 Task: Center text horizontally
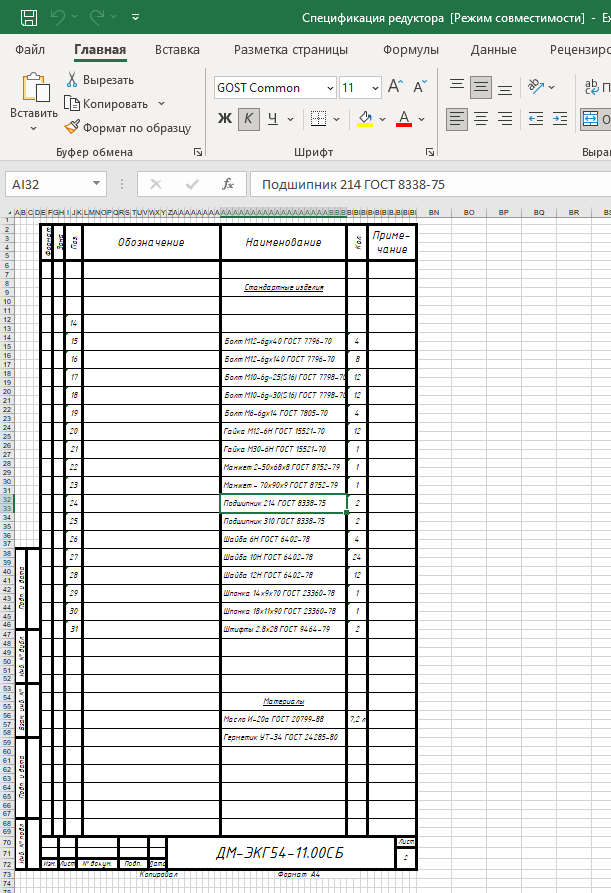pyautogui.click(x=481, y=119)
